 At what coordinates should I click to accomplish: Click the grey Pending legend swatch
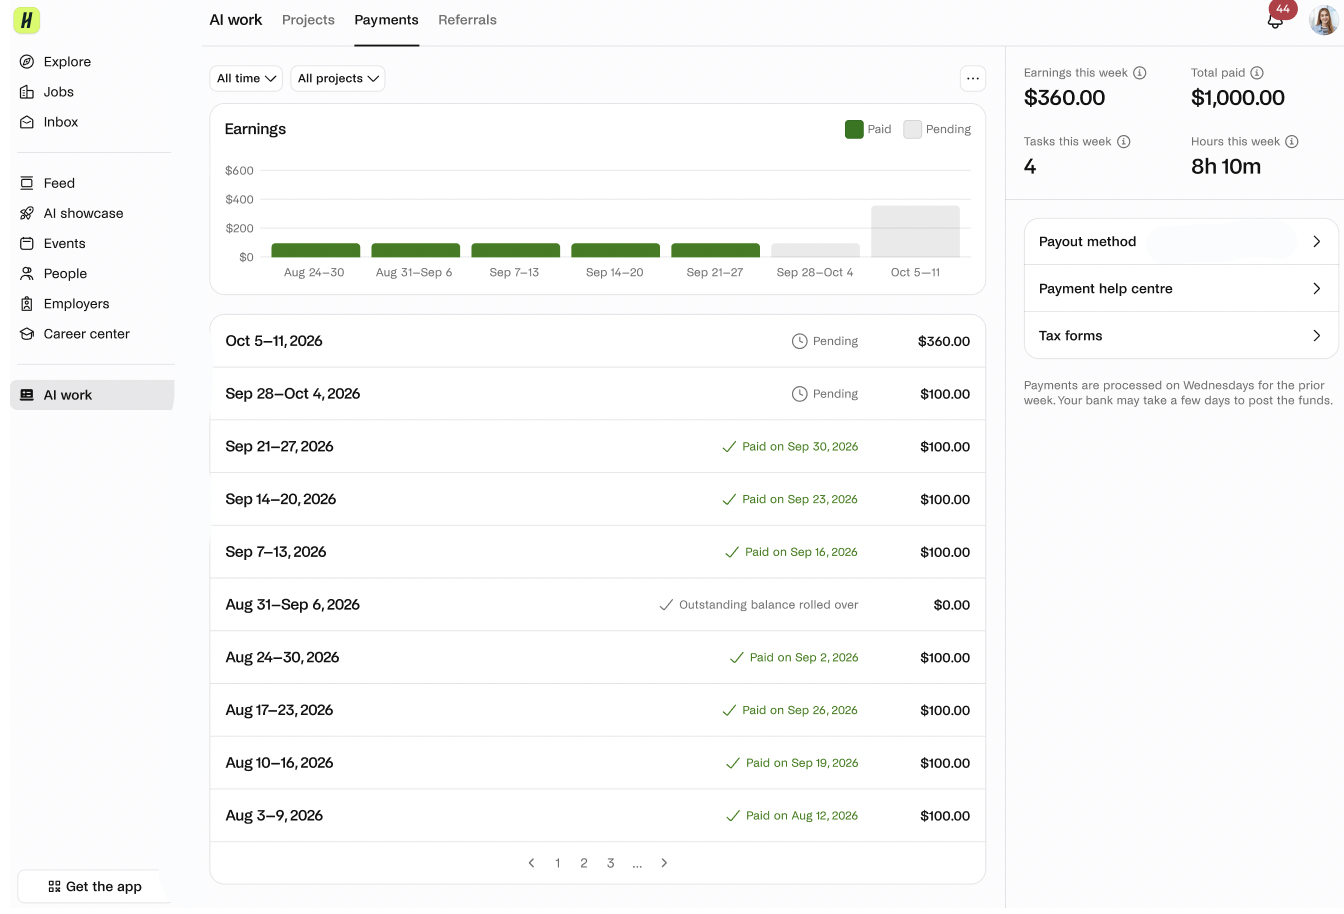pos(912,129)
